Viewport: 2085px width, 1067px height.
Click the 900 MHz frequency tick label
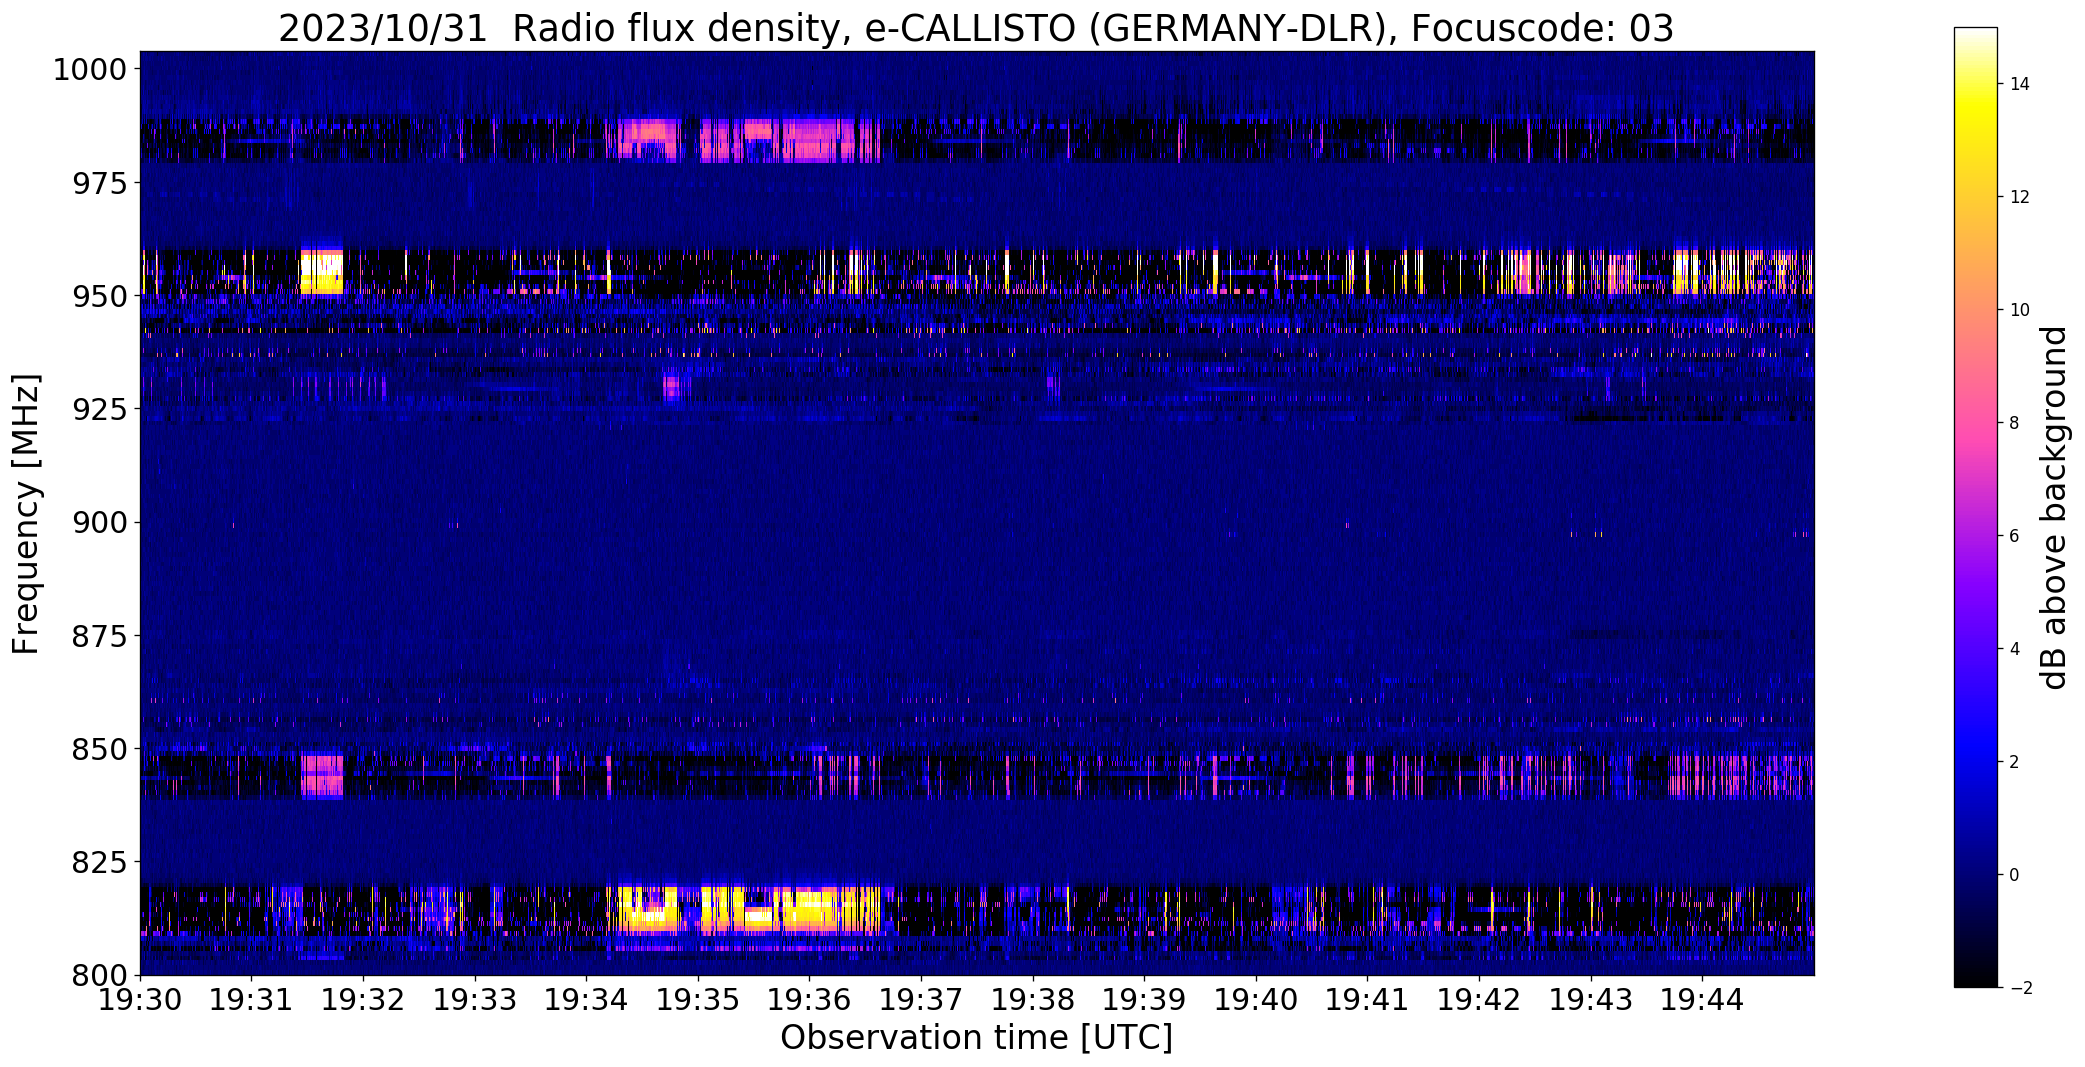coord(100,522)
